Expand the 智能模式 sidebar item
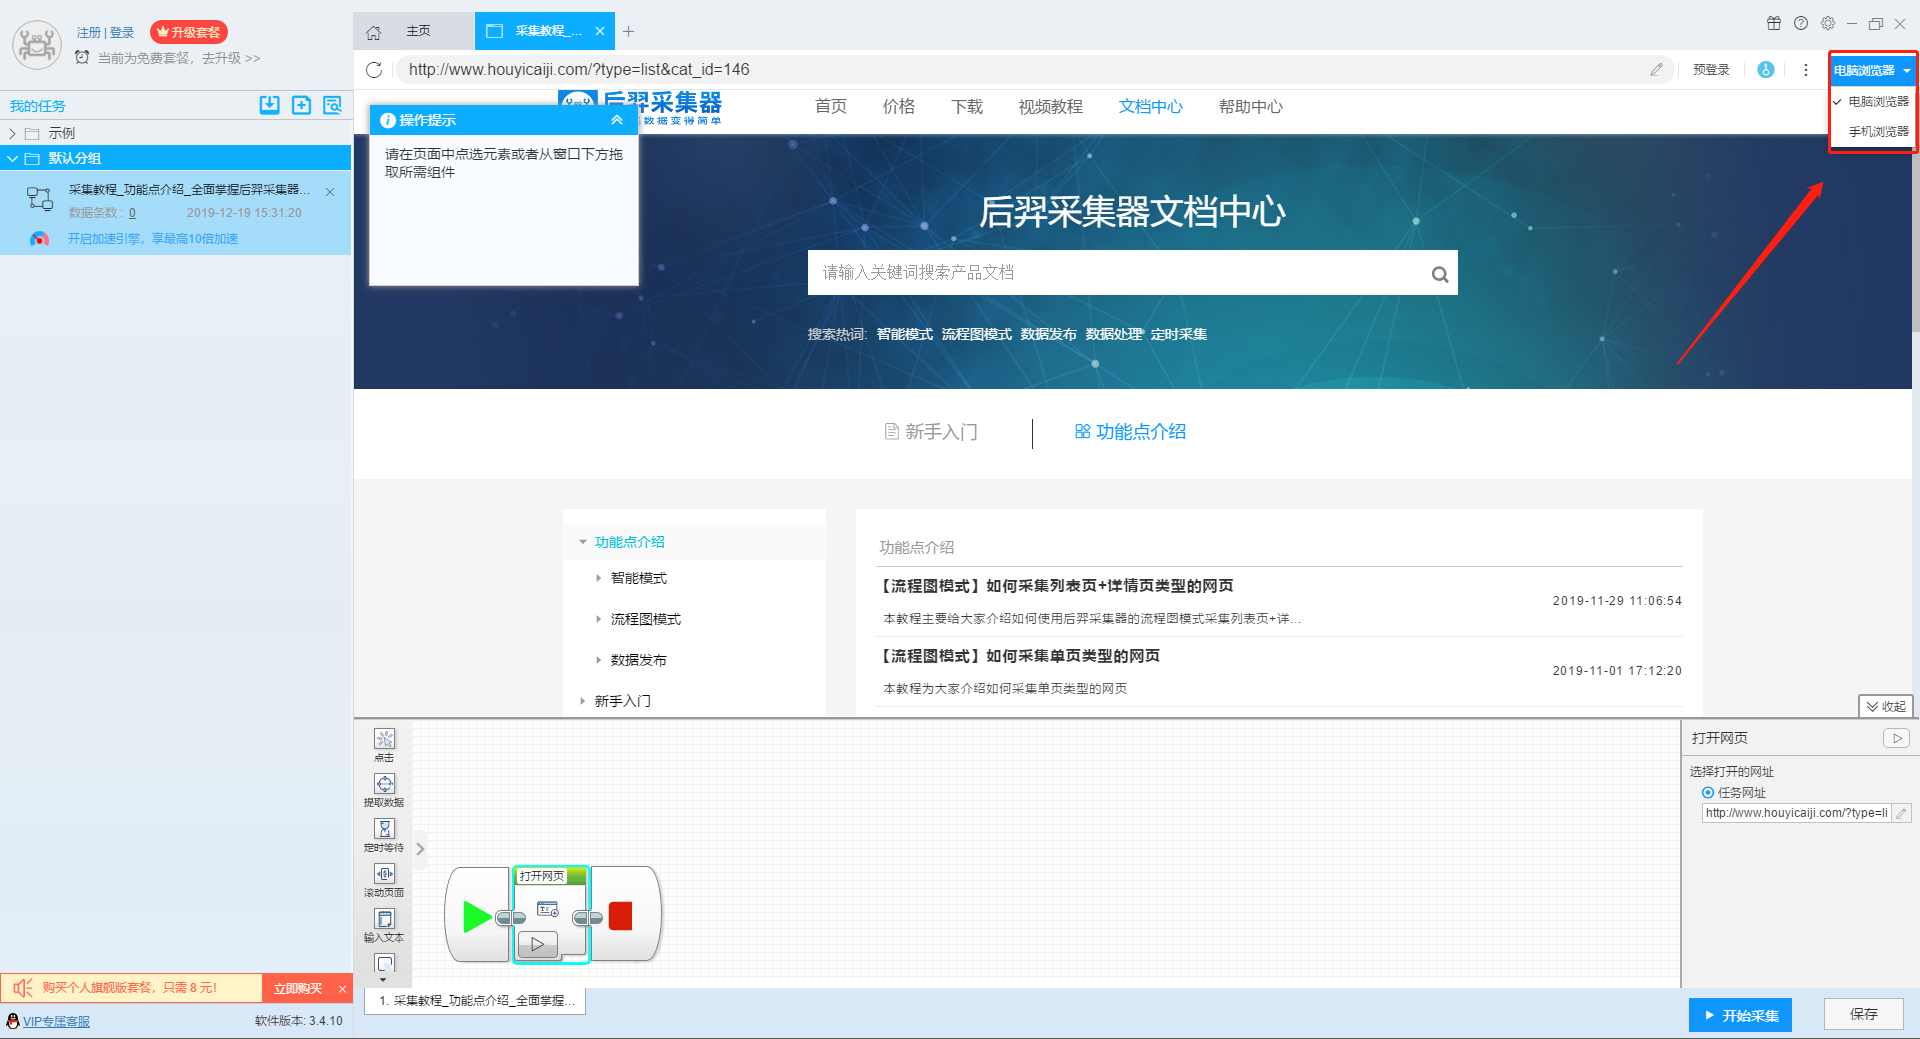 tap(599, 578)
